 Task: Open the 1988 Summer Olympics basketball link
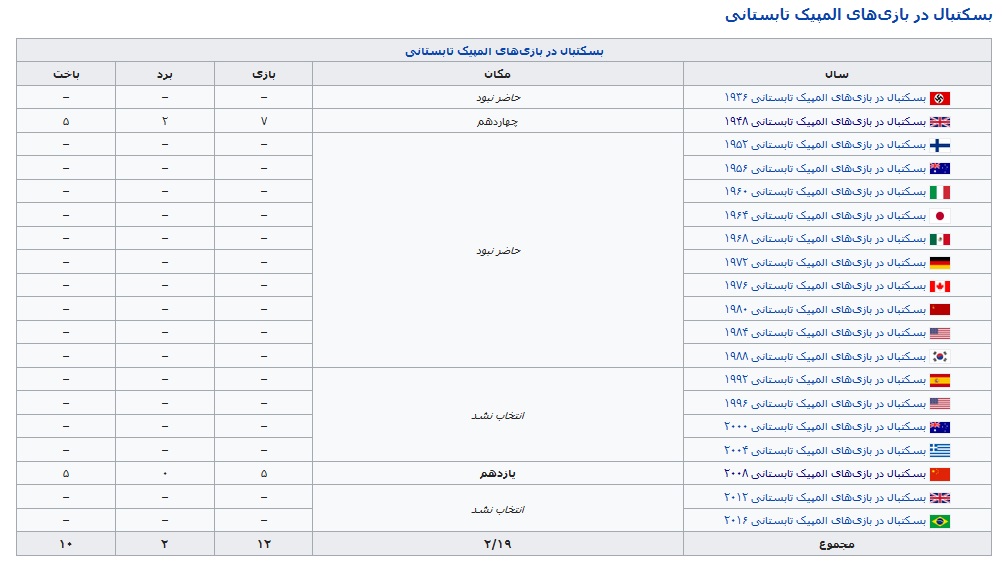tap(825, 356)
